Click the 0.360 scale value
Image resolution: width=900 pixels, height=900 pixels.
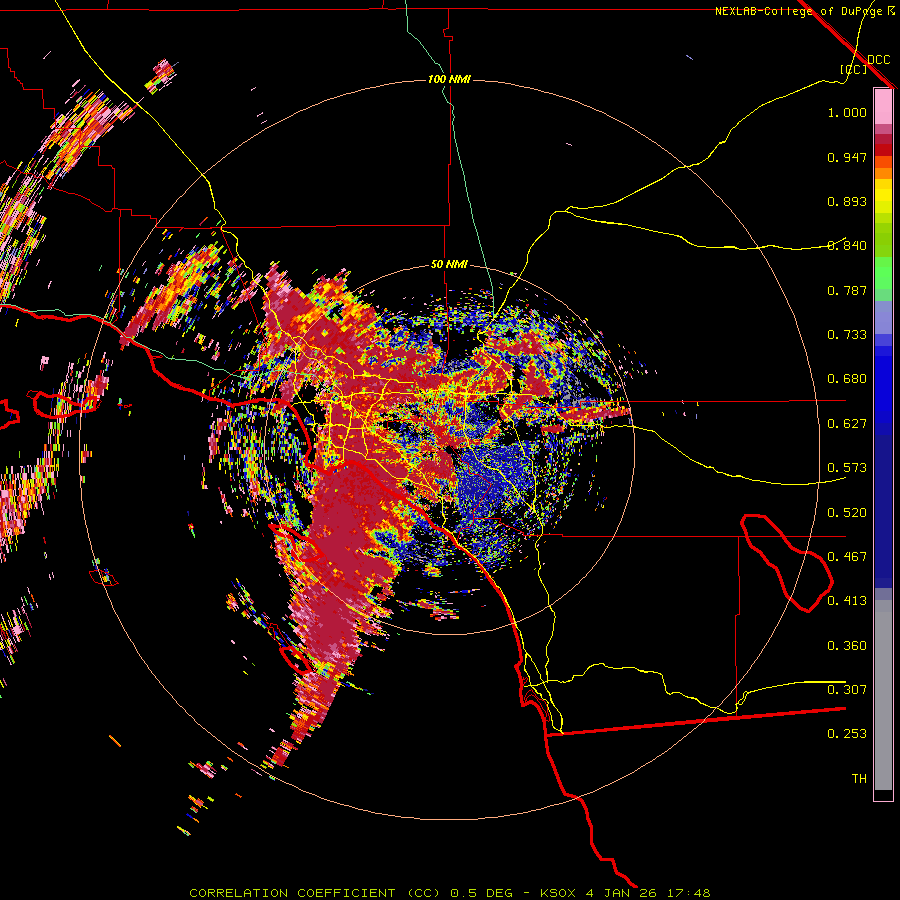click(847, 646)
